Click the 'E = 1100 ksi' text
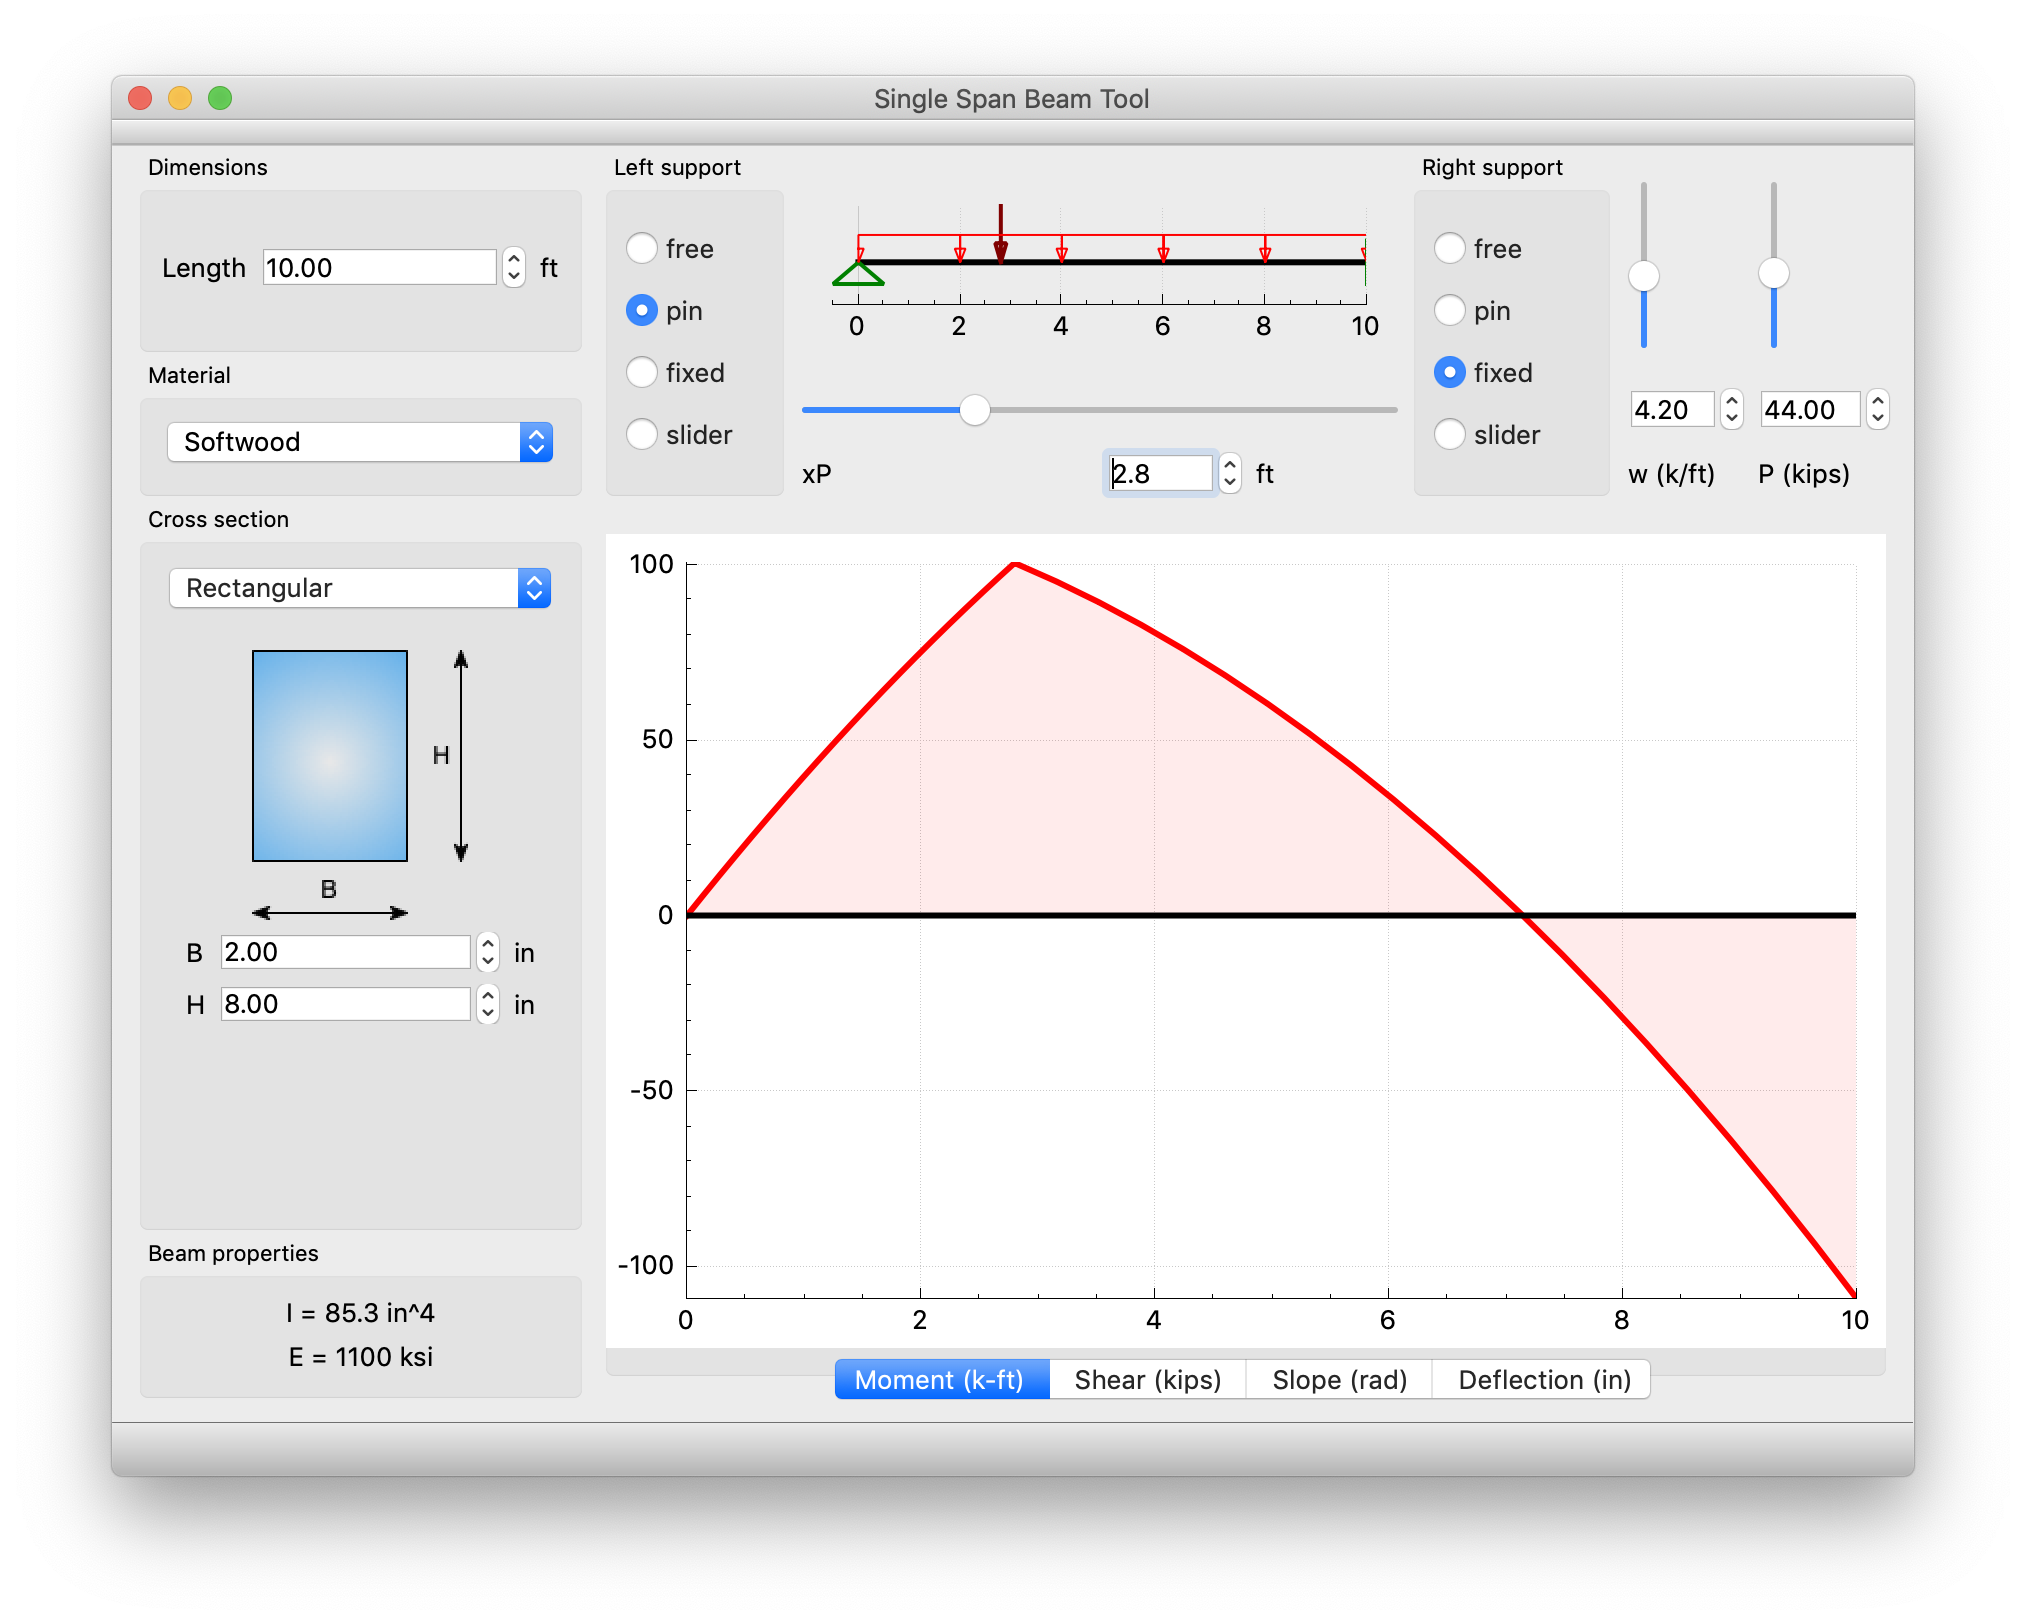The image size is (2026, 1624). tap(361, 1357)
